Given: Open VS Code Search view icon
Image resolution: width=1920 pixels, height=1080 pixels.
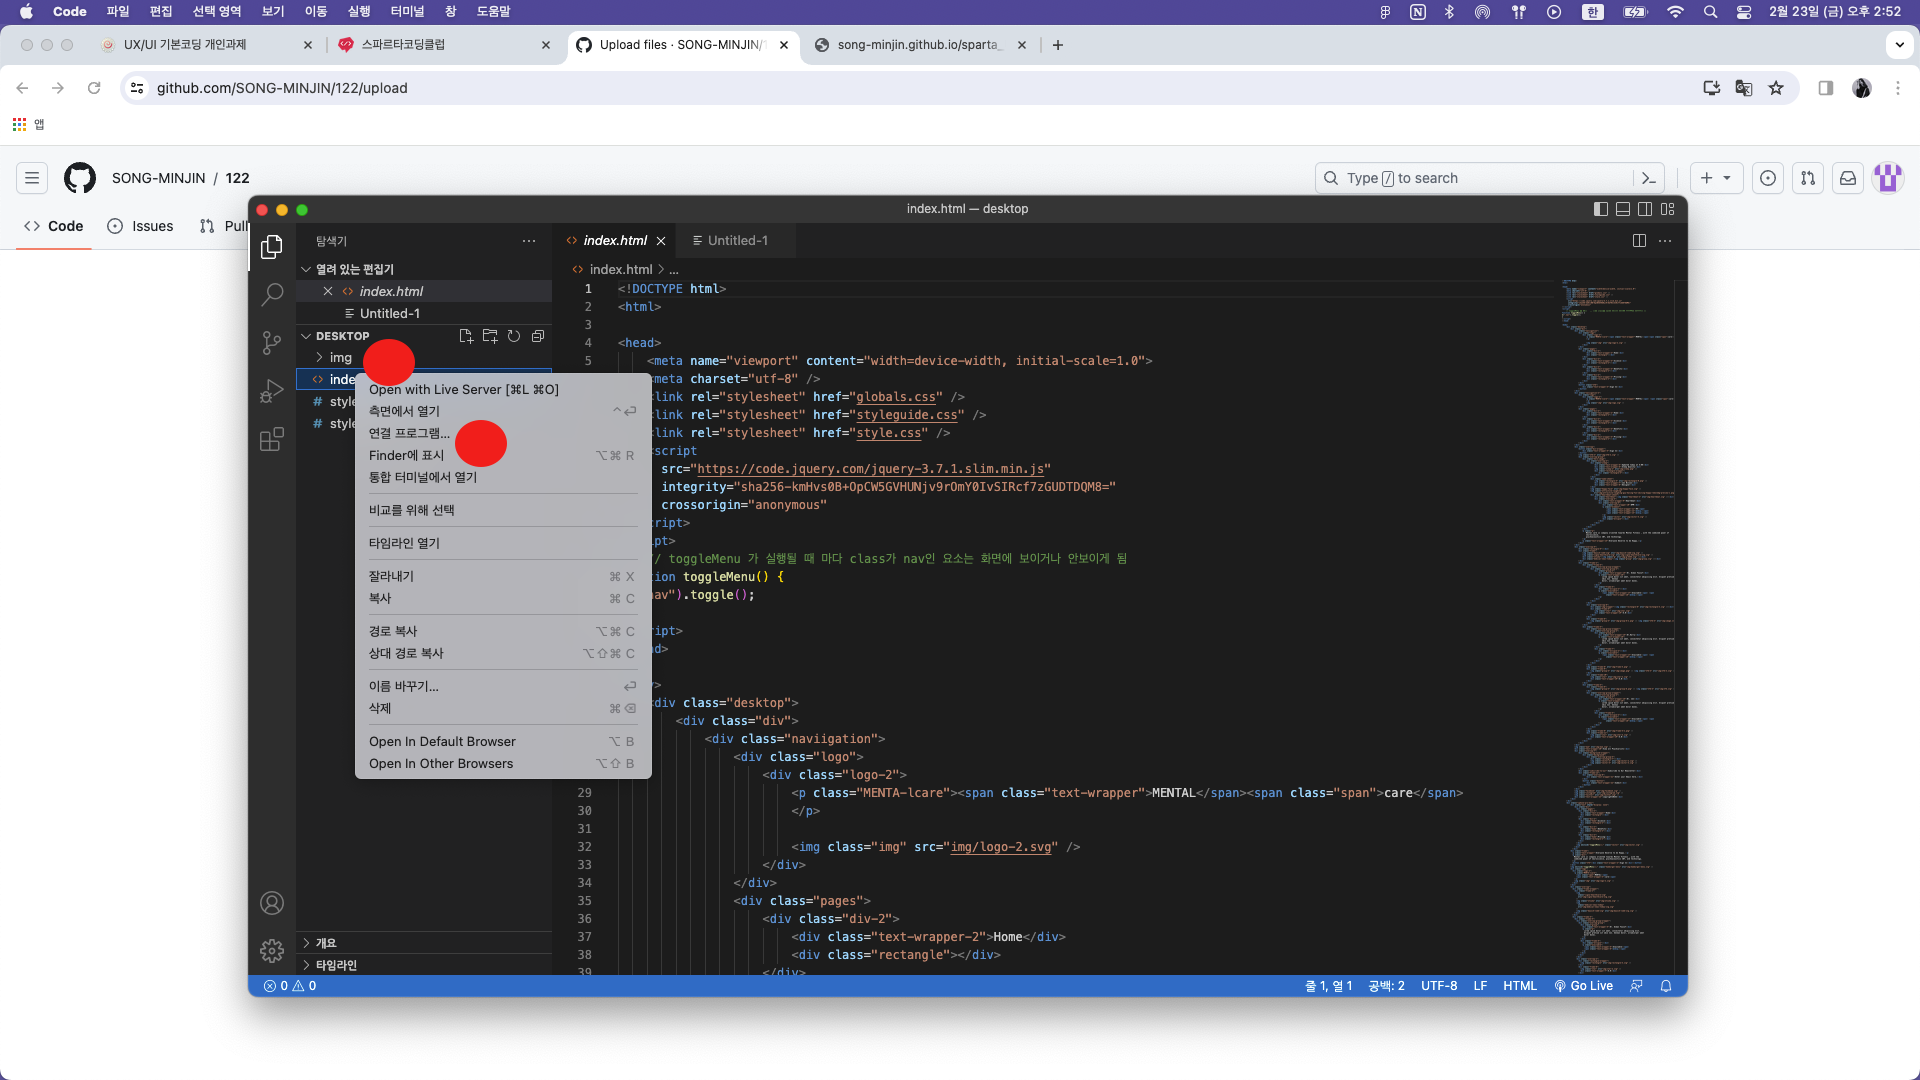Looking at the screenshot, I should [x=272, y=294].
